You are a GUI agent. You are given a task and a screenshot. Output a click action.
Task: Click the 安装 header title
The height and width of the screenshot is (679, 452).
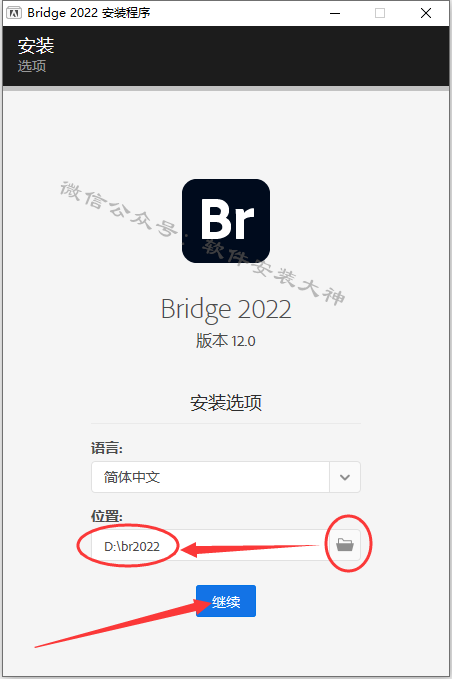36,46
